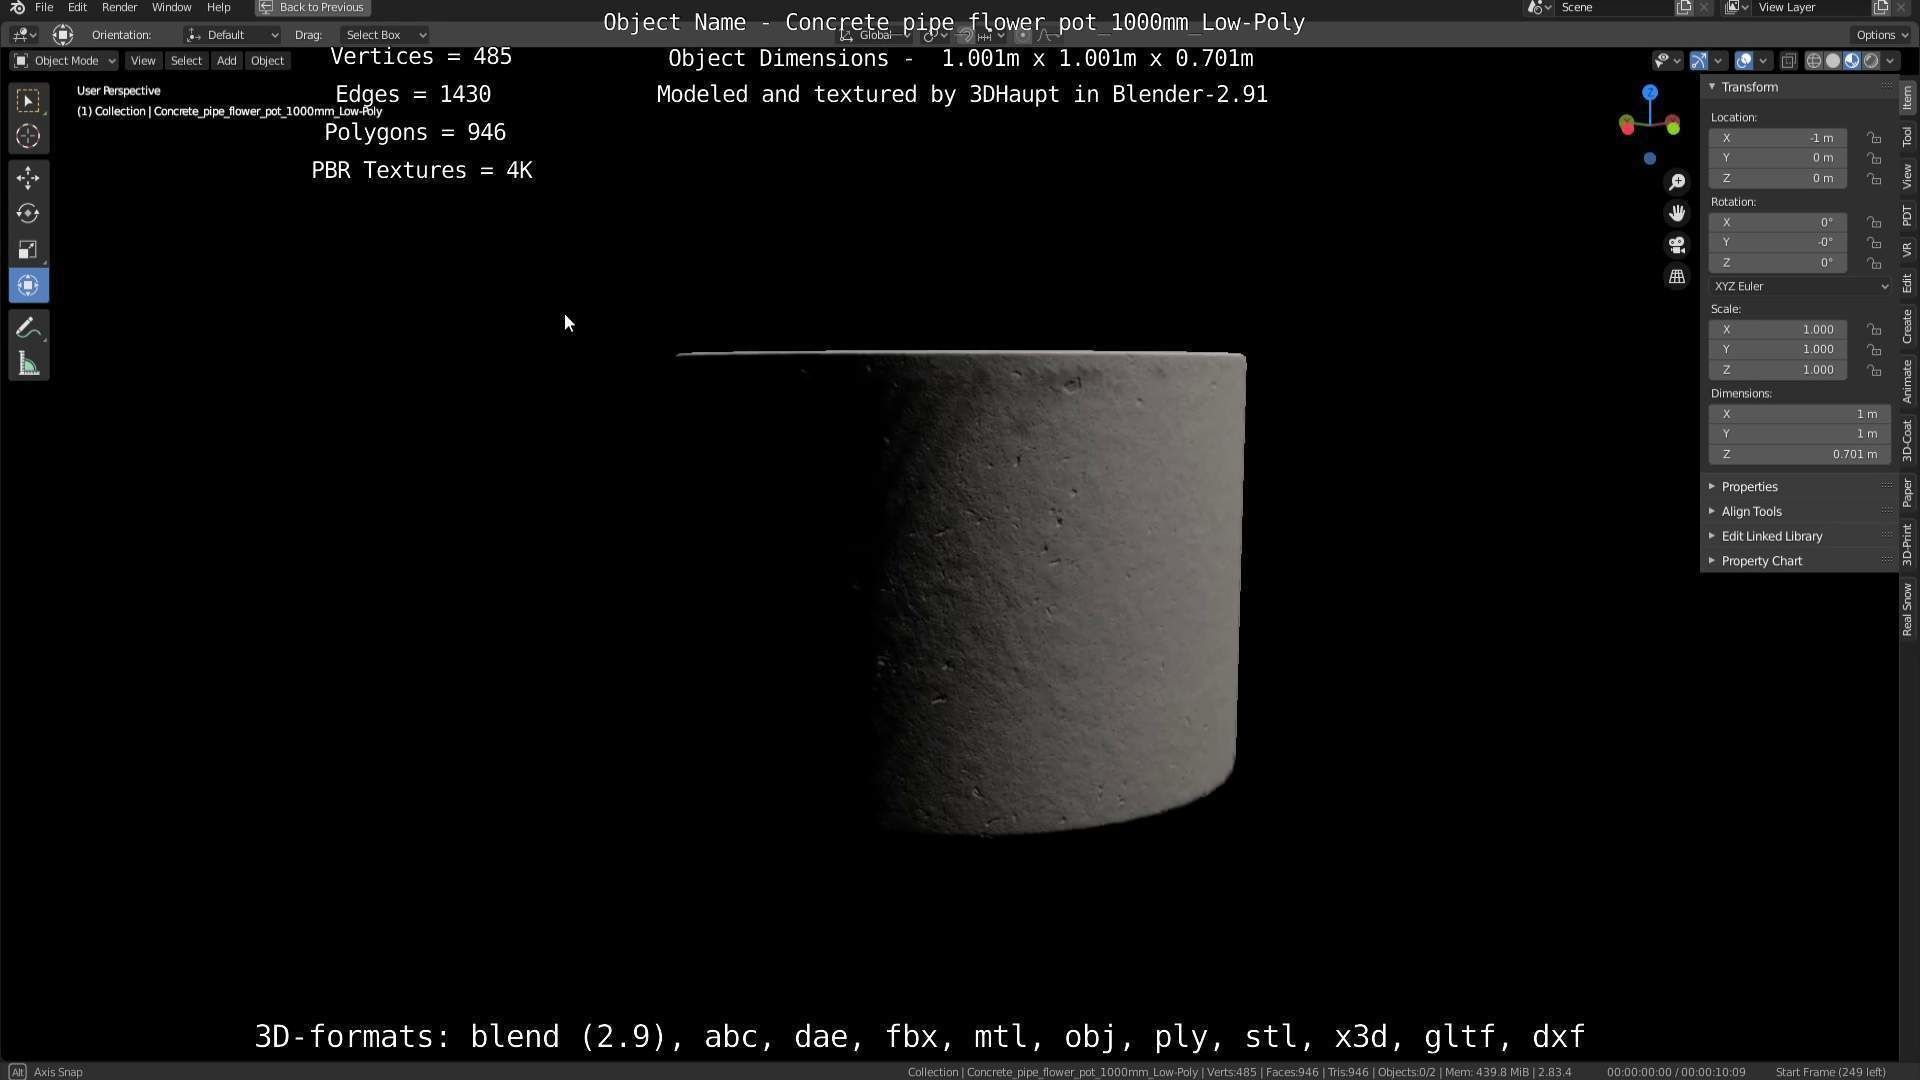Select the Measure tool

click(28, 364)
